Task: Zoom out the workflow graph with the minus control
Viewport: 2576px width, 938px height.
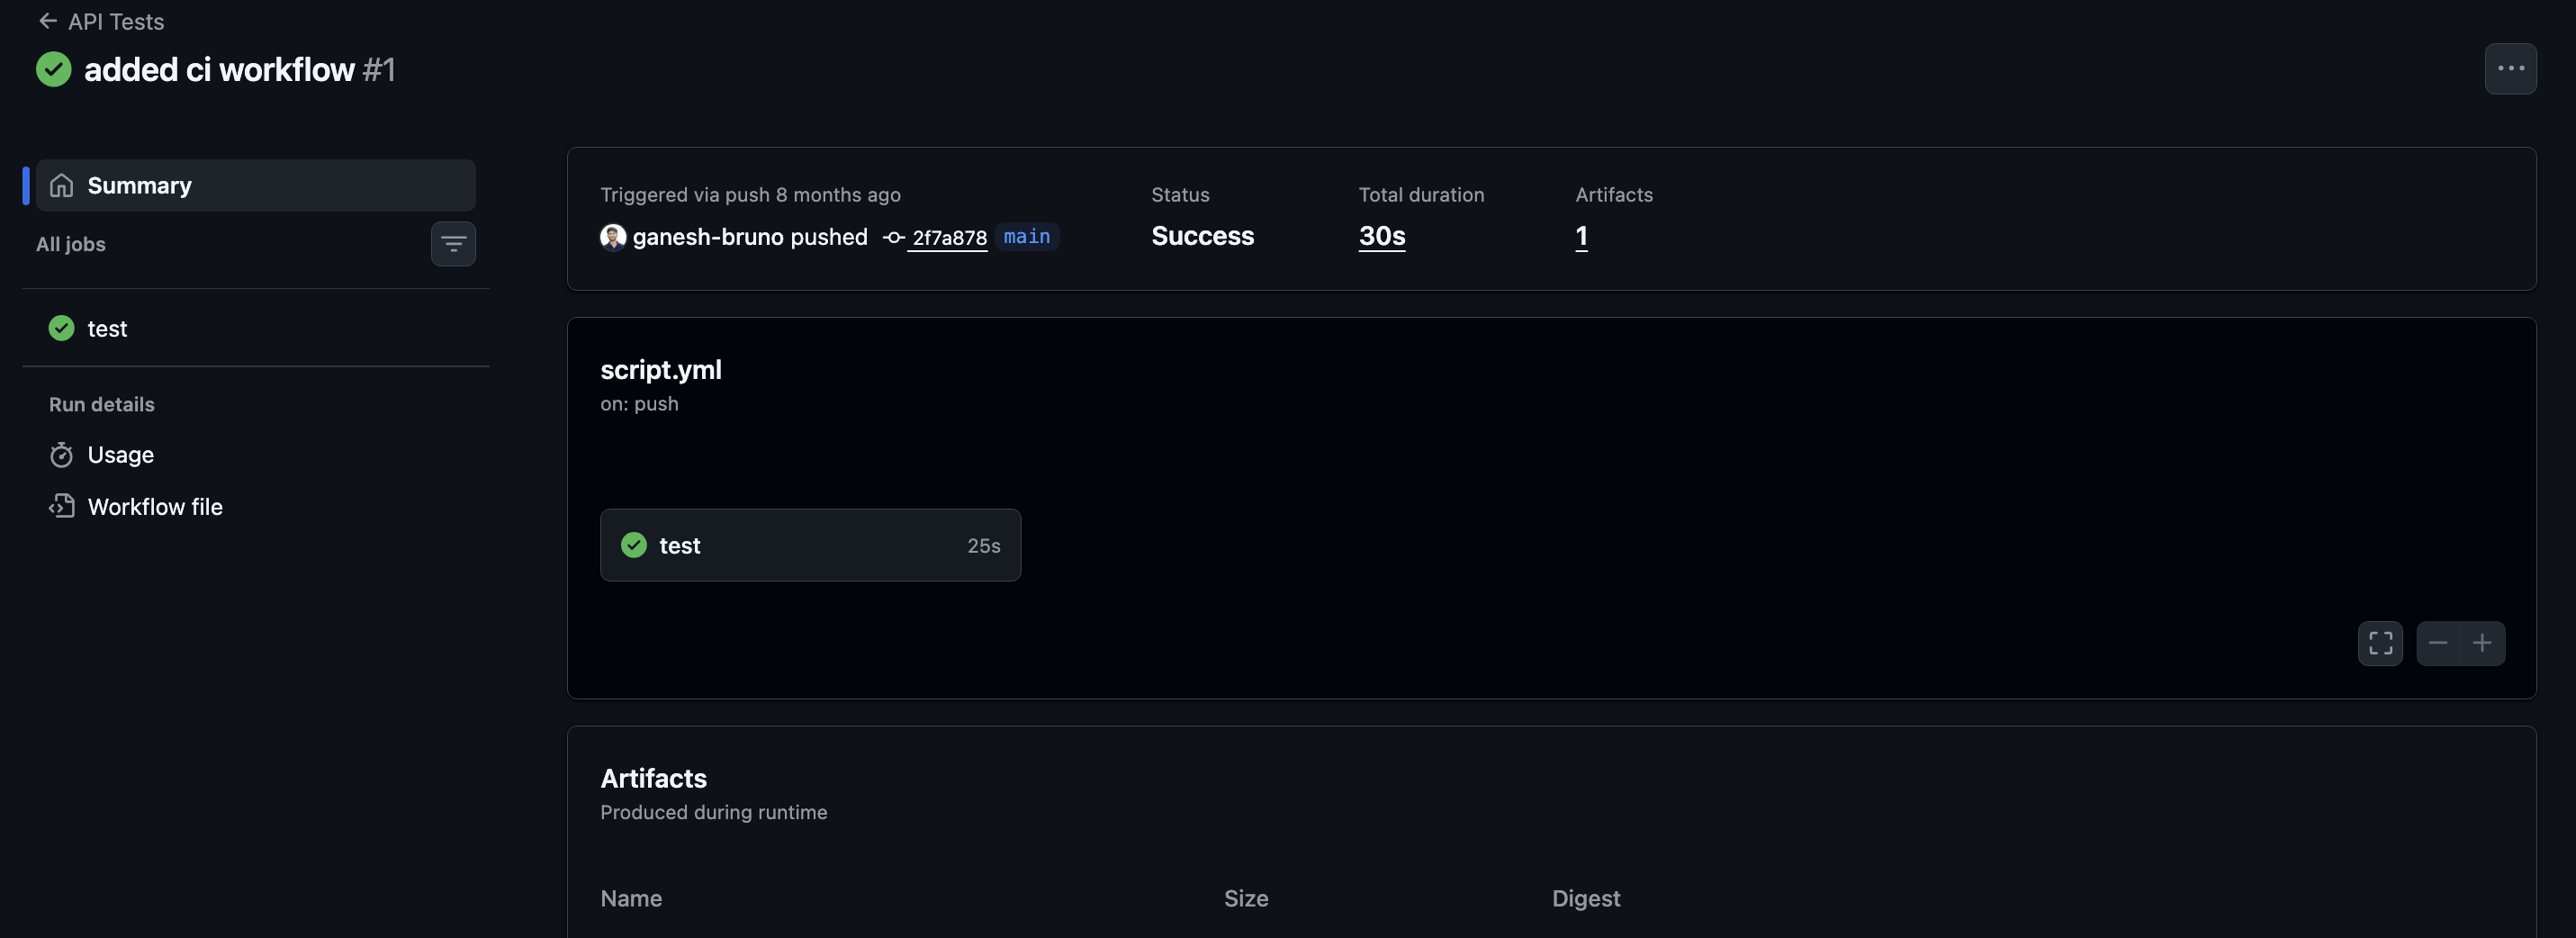Action: 2437,643
